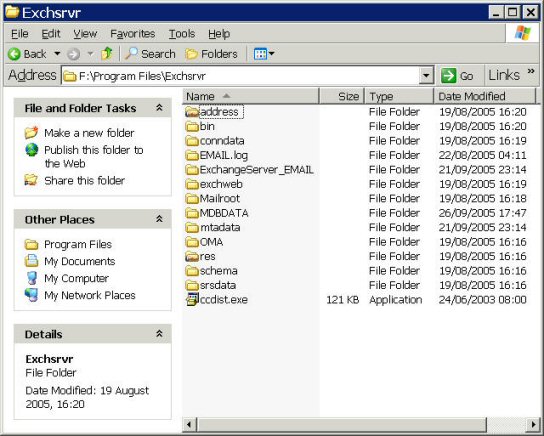
Task: Select the MDBDATA folder
Action: pyautogui.click(x=217, y=213)
